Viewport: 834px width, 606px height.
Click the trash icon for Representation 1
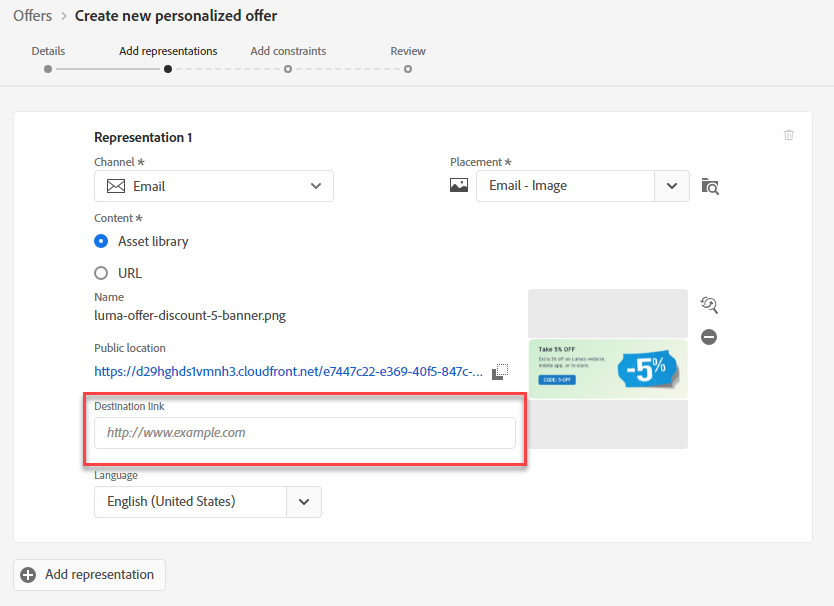click(788, 135)
